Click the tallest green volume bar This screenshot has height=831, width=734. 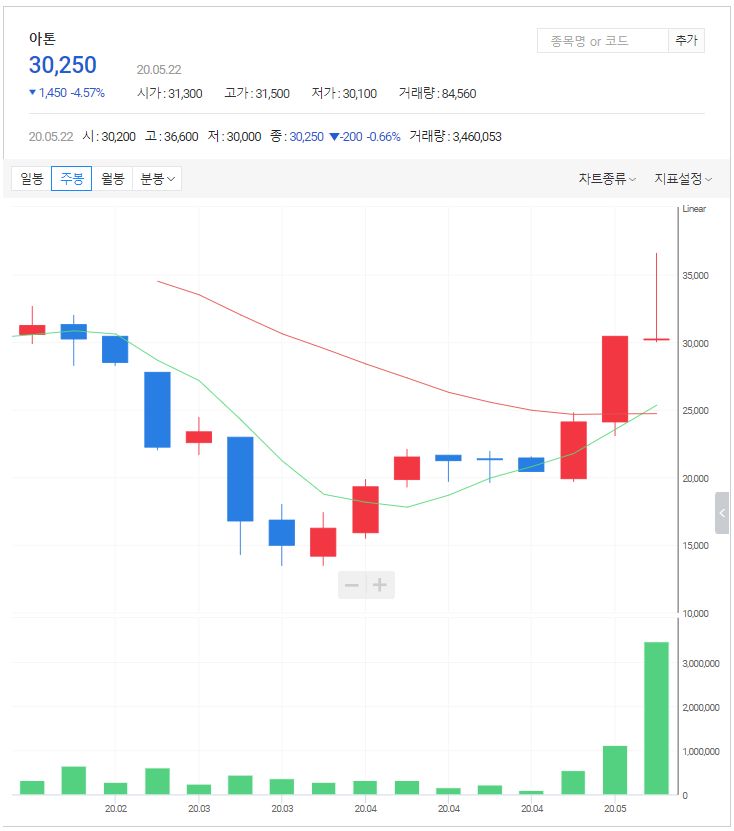coord(656,718)
